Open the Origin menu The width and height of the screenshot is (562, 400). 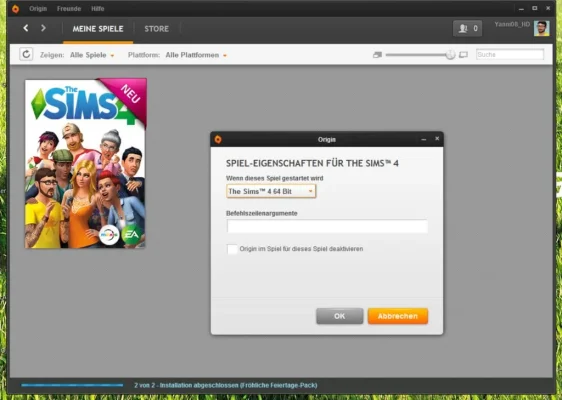(x=38, y=9)
